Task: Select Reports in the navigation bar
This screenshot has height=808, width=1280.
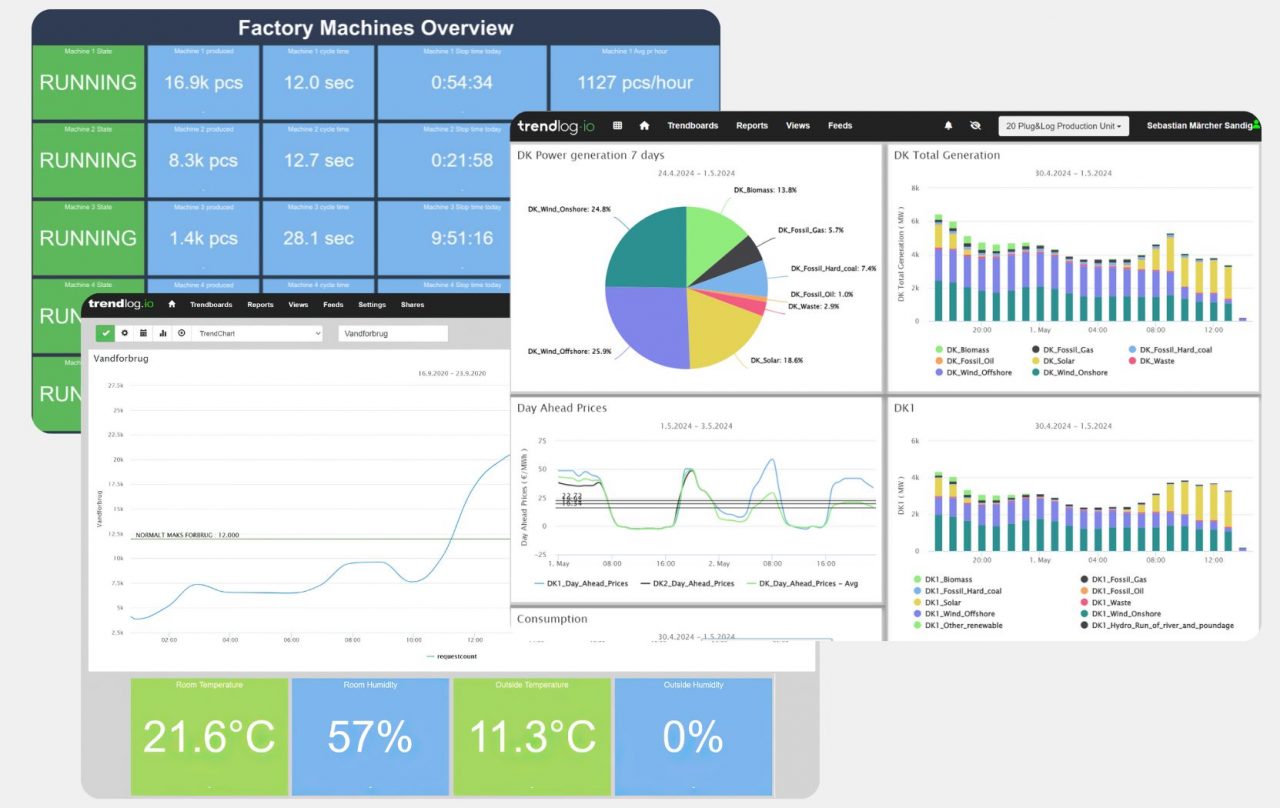Action: click(752, 126)
